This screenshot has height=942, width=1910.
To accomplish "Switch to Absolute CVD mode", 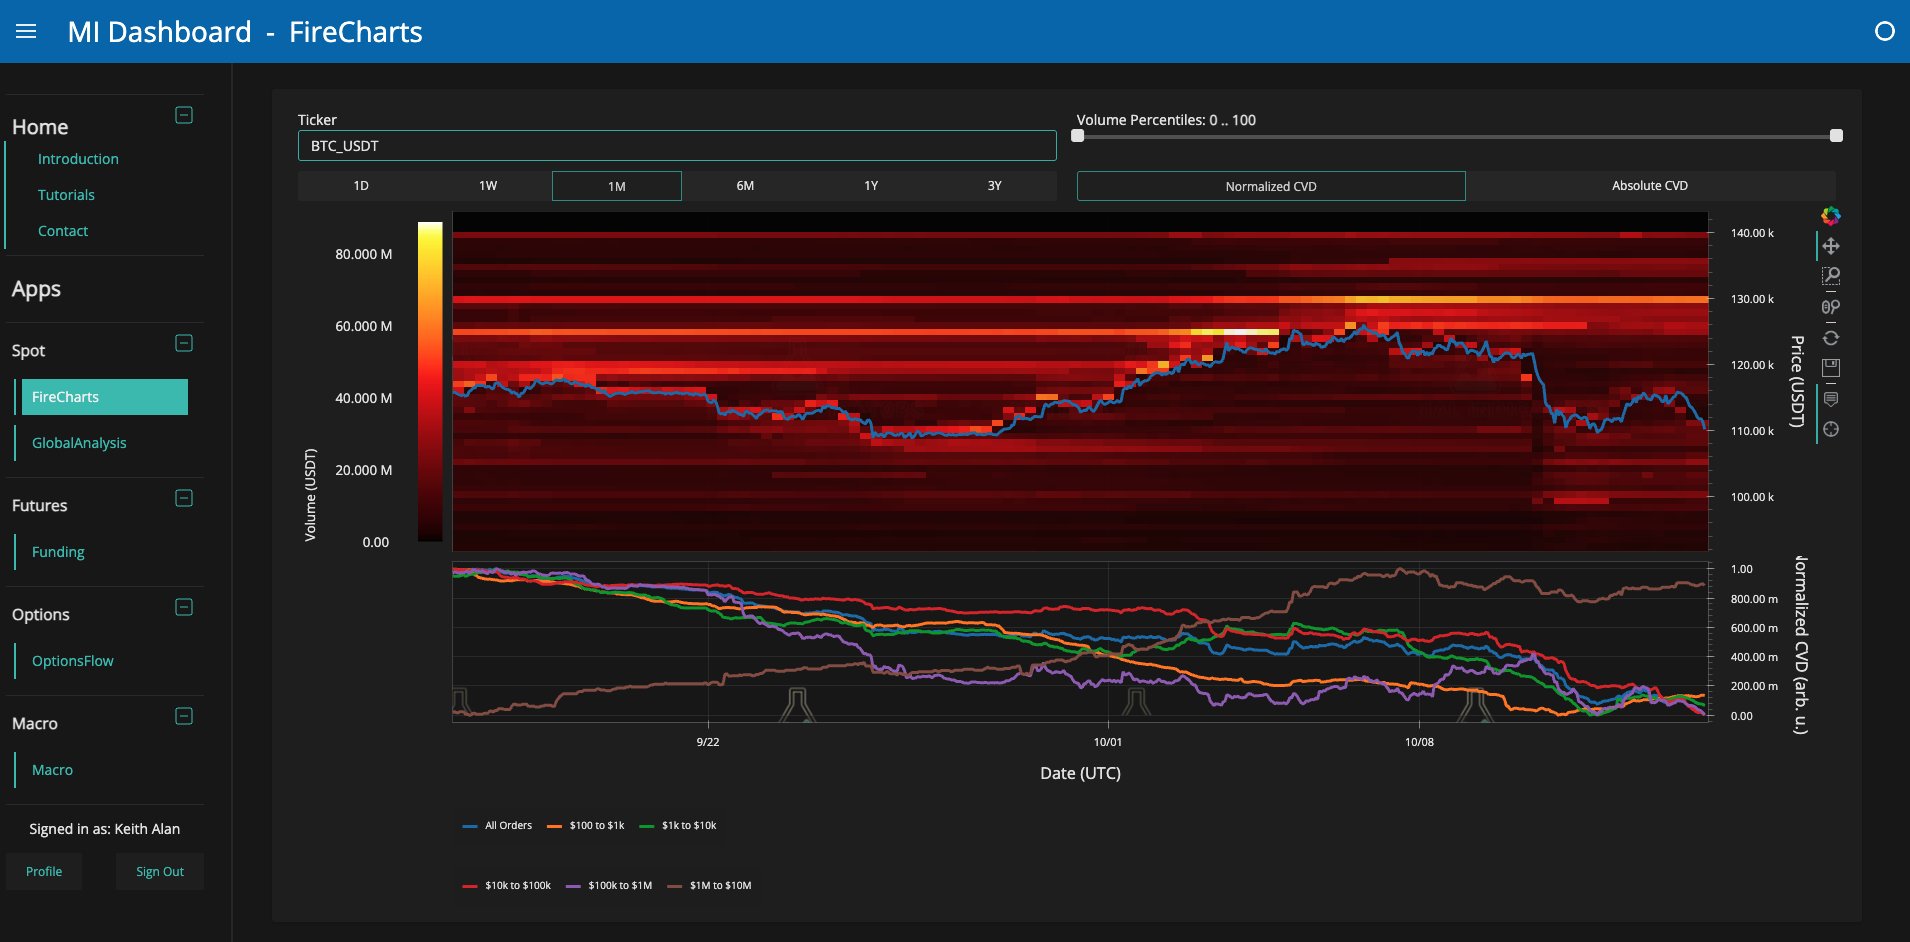I will [1649, 186].
